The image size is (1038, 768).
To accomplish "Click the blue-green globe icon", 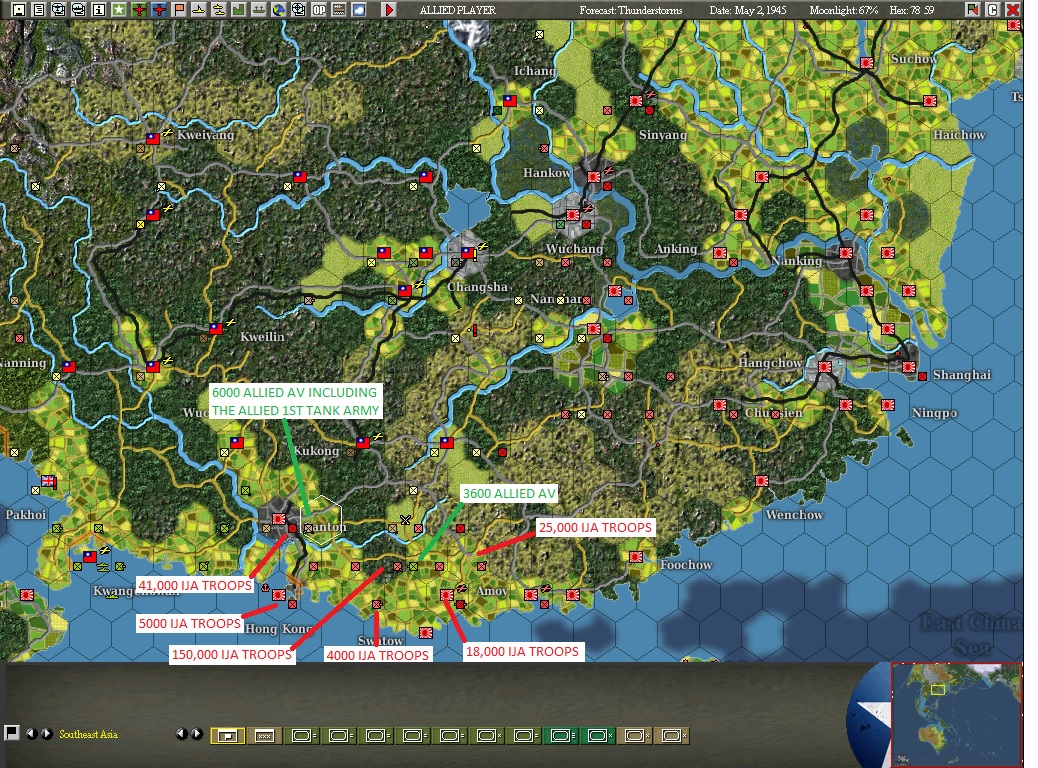I will (279, 9).
